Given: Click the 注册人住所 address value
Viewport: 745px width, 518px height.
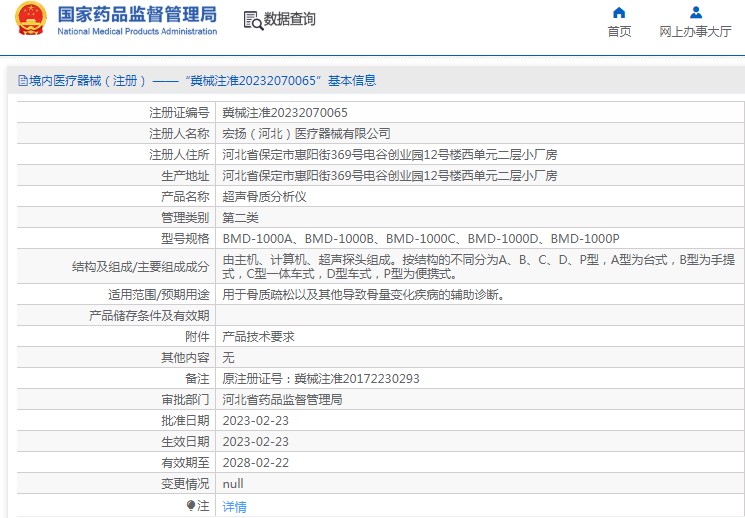Looking at the screenshot, I should click(x=390, y=154).
